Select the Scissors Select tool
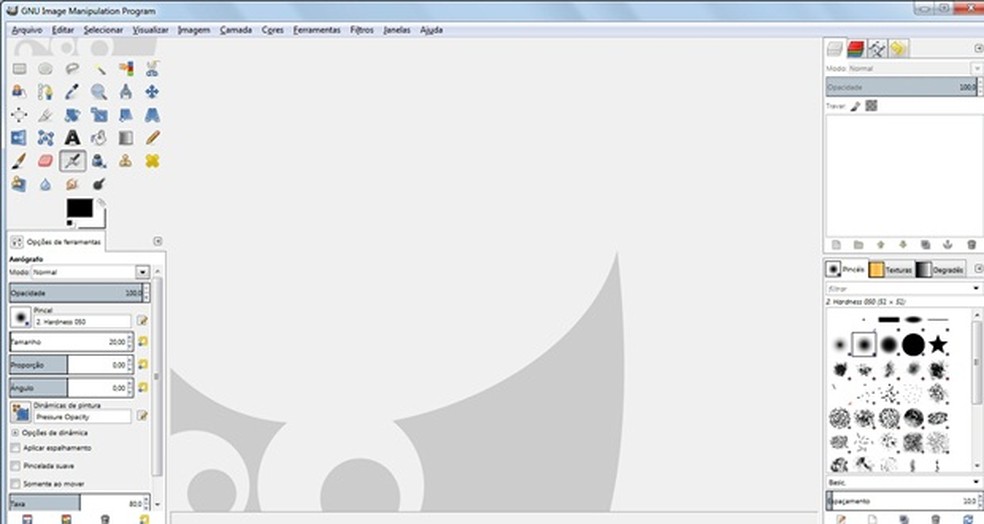 pos(152,69)
